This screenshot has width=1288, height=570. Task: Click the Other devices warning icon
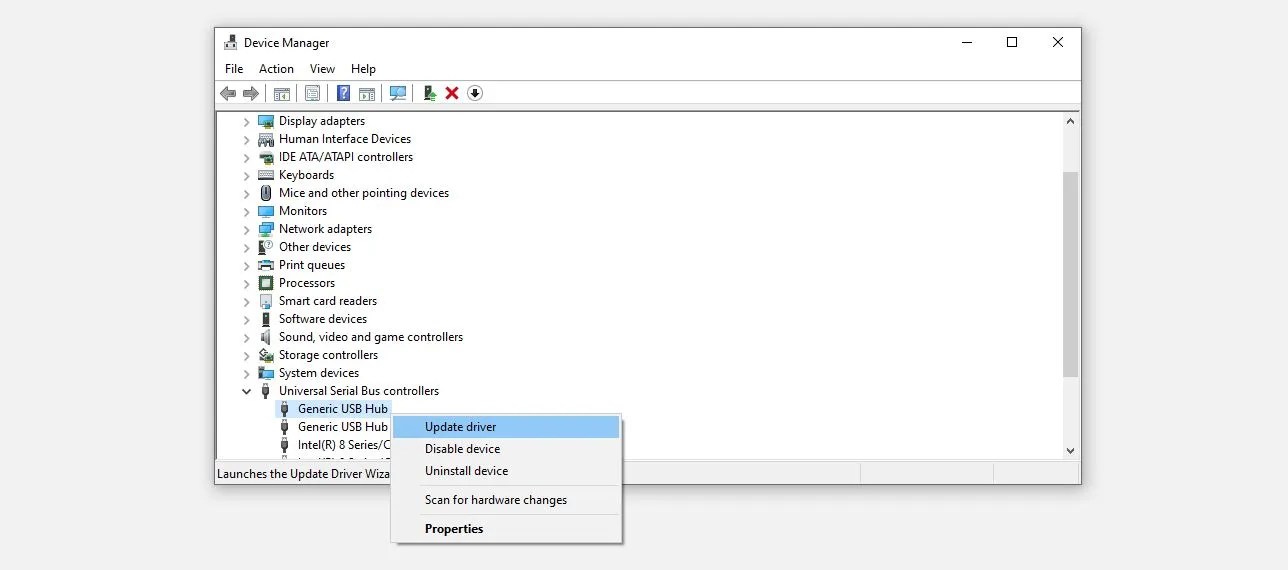[x=266, y=247]
